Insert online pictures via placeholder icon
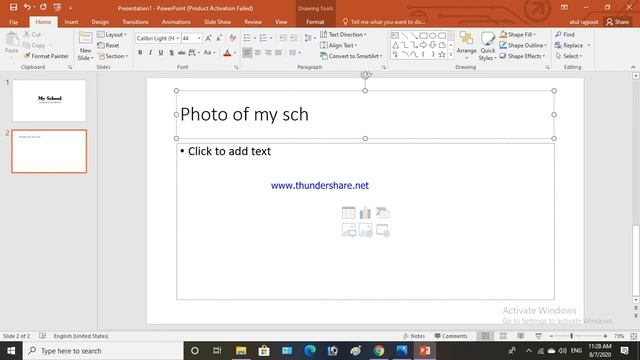Image resolution: width=640 pixels, height=360 pixels. tap(365, 230)
